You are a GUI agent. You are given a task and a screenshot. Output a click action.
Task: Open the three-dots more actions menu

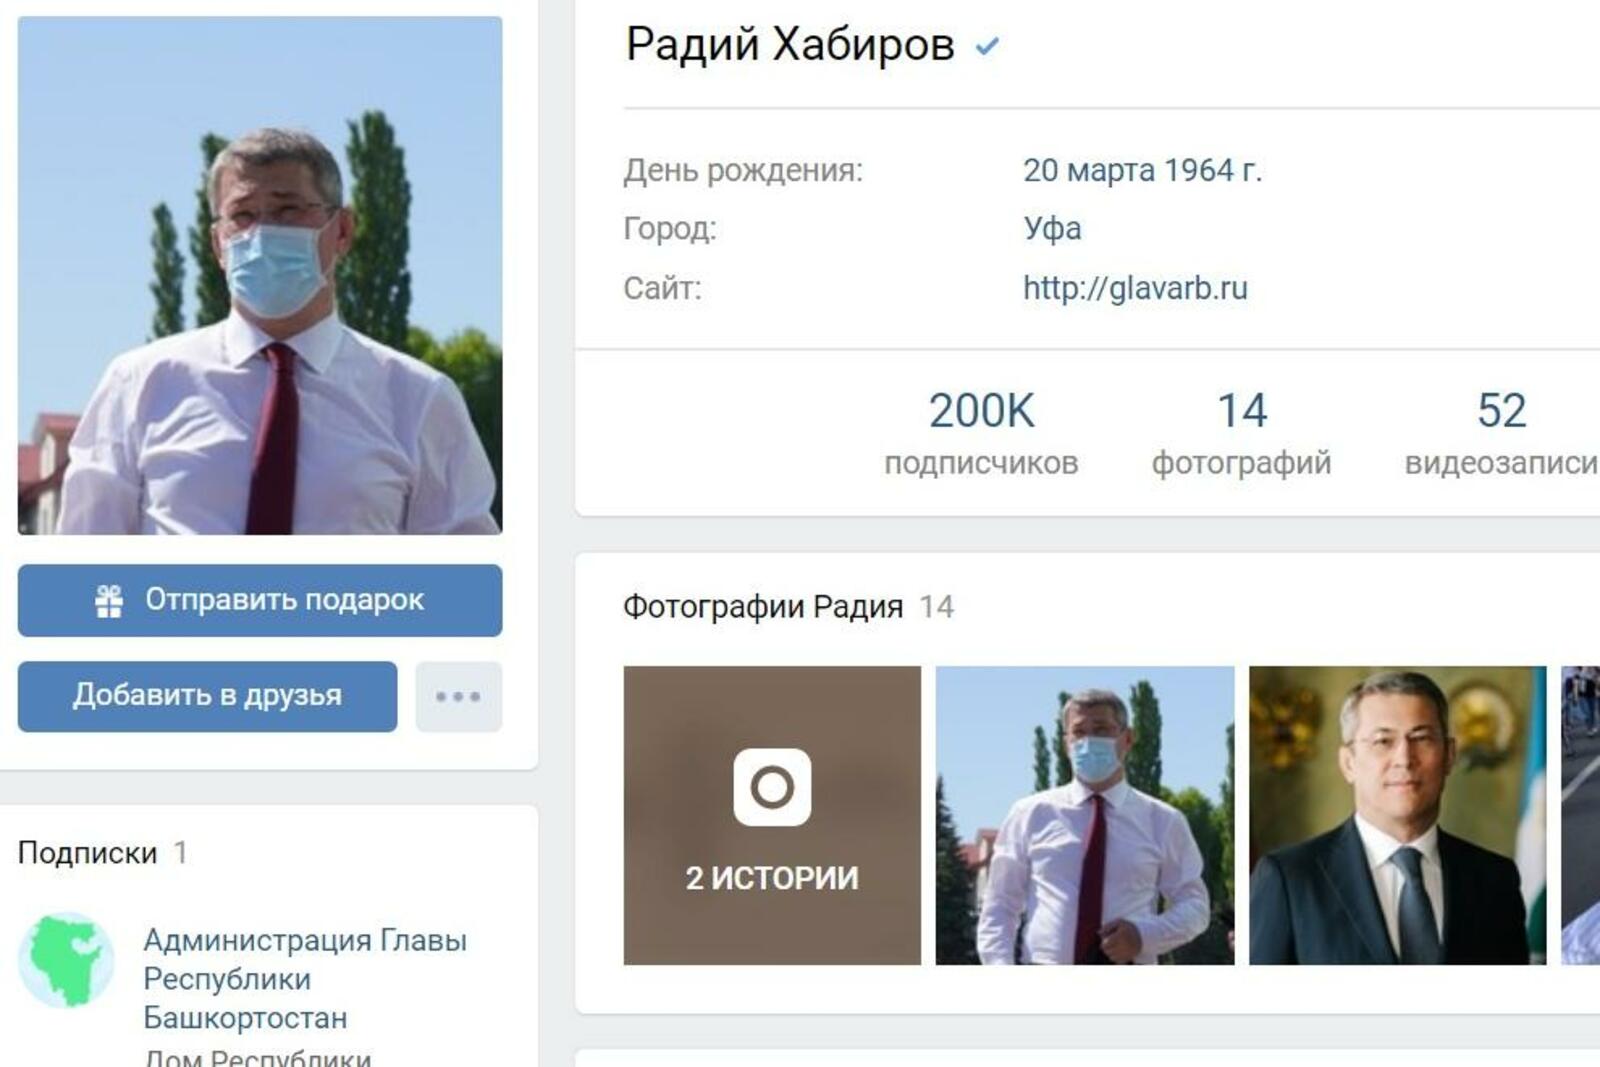[x=458, y=696]
